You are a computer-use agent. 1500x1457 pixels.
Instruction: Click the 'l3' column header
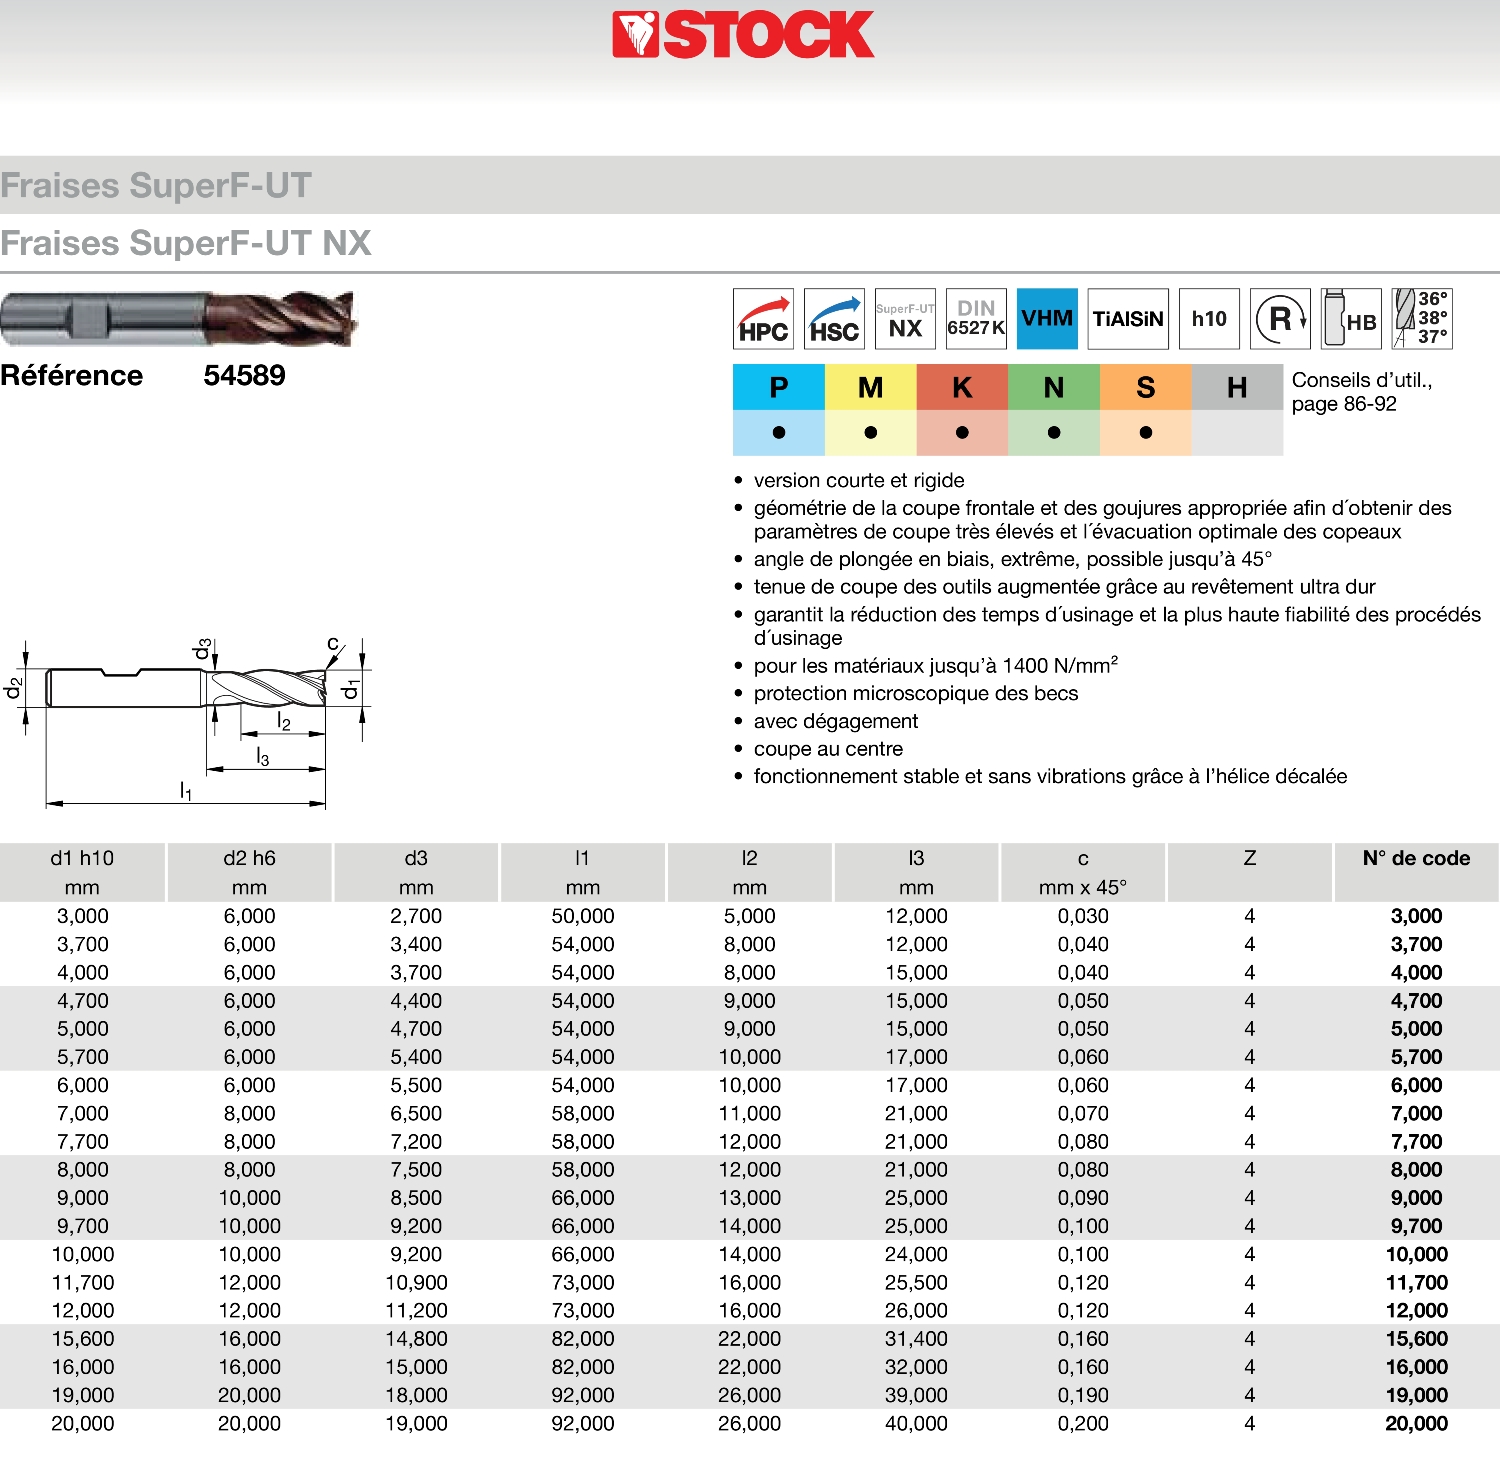pyautogui.click(x=916, y=872)
